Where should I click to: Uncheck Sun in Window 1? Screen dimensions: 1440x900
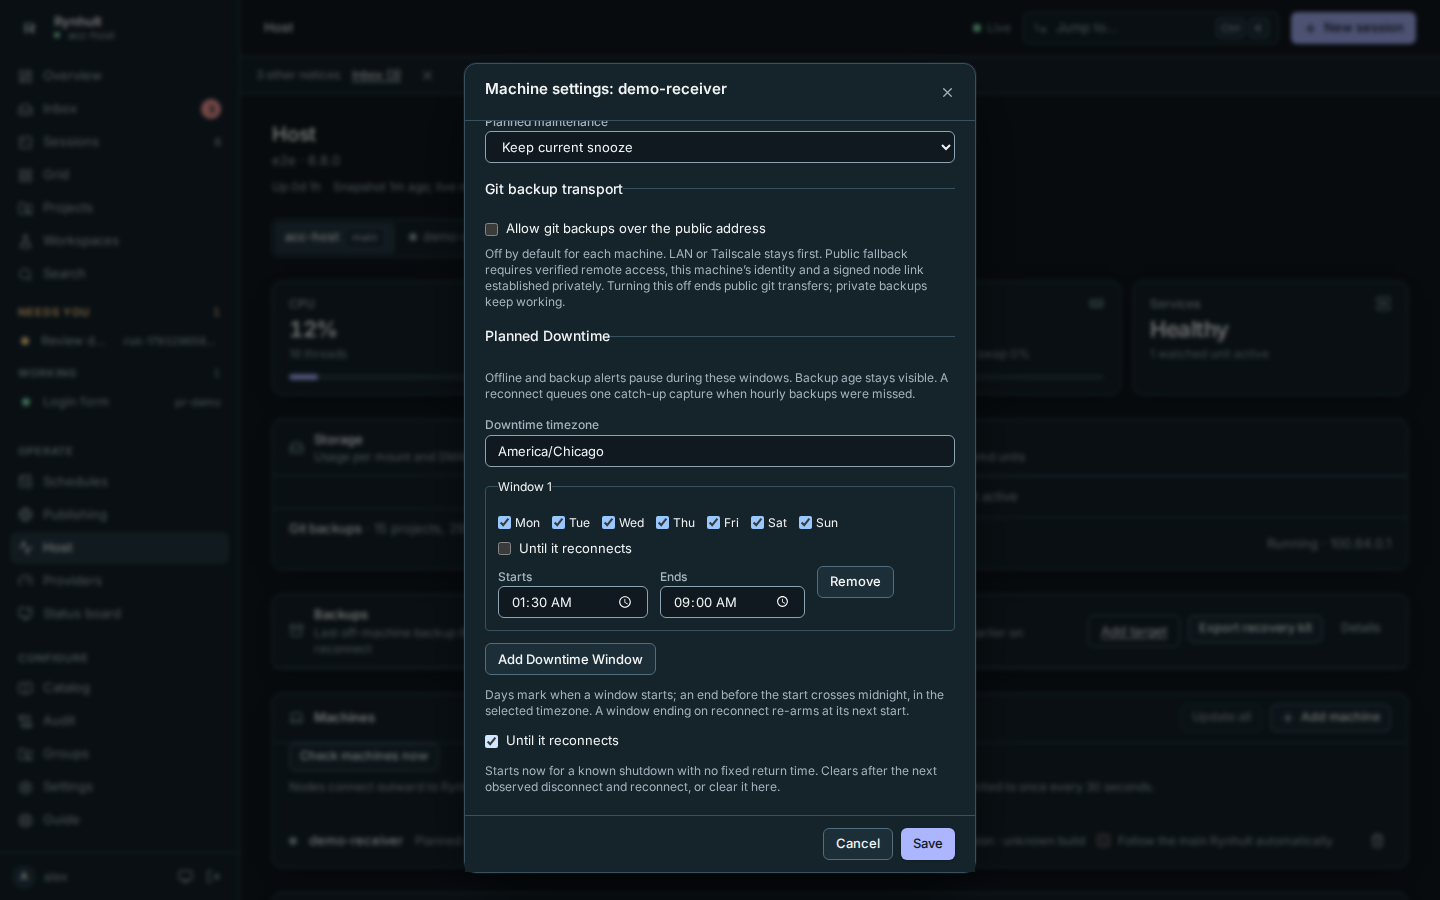(x=805, y=522)
